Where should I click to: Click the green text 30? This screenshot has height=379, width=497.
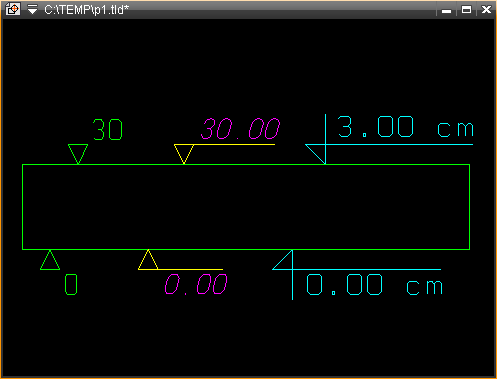(108, 129)
